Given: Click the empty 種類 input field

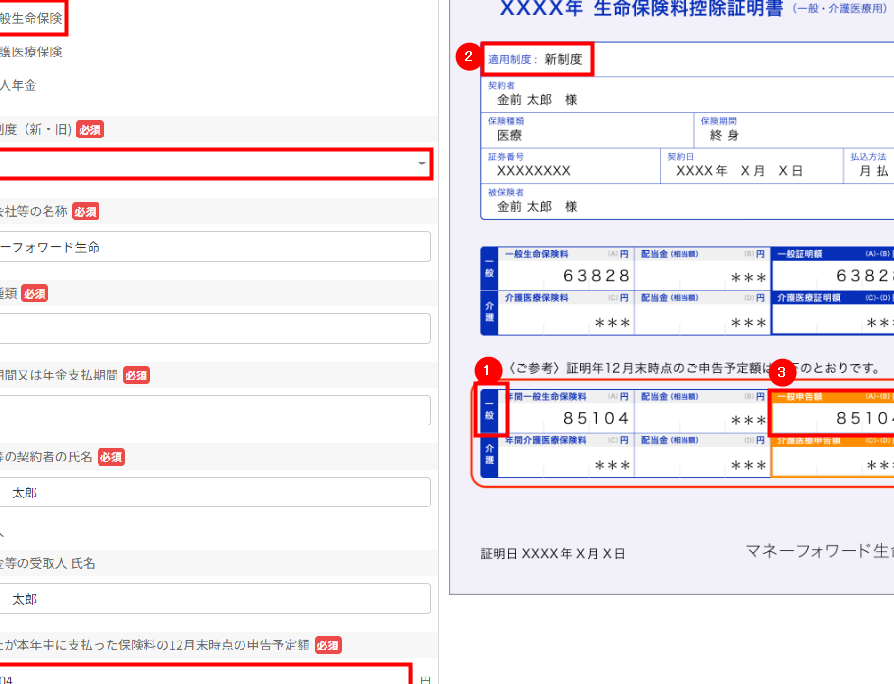Looking at the screenshot, I should tap(215, 328).
